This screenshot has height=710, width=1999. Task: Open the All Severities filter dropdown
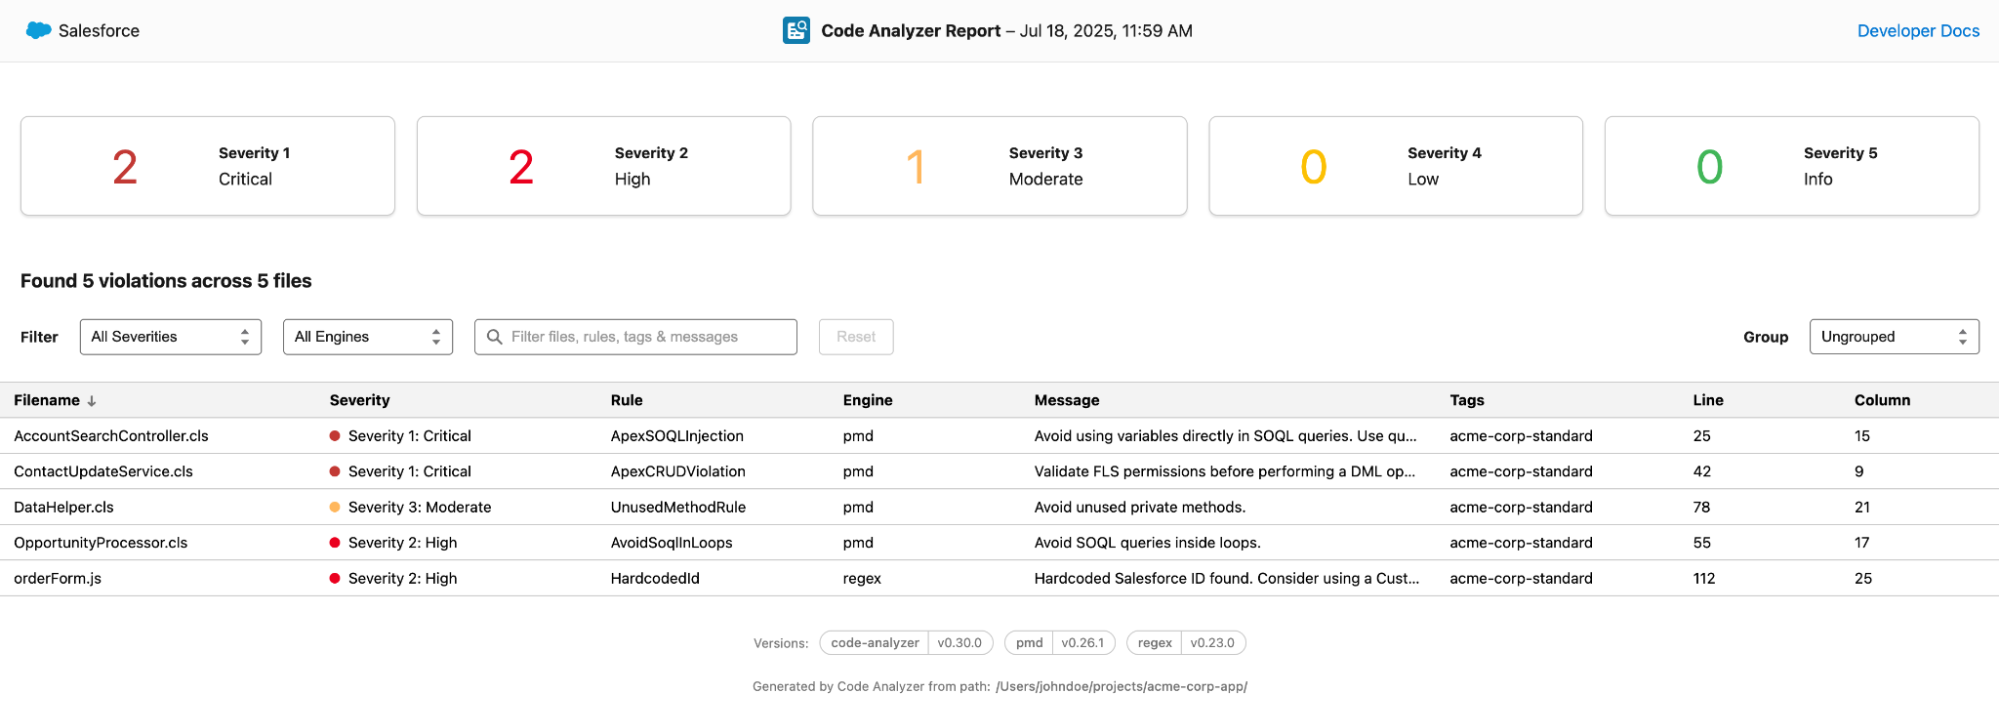(x=171, y=337)
